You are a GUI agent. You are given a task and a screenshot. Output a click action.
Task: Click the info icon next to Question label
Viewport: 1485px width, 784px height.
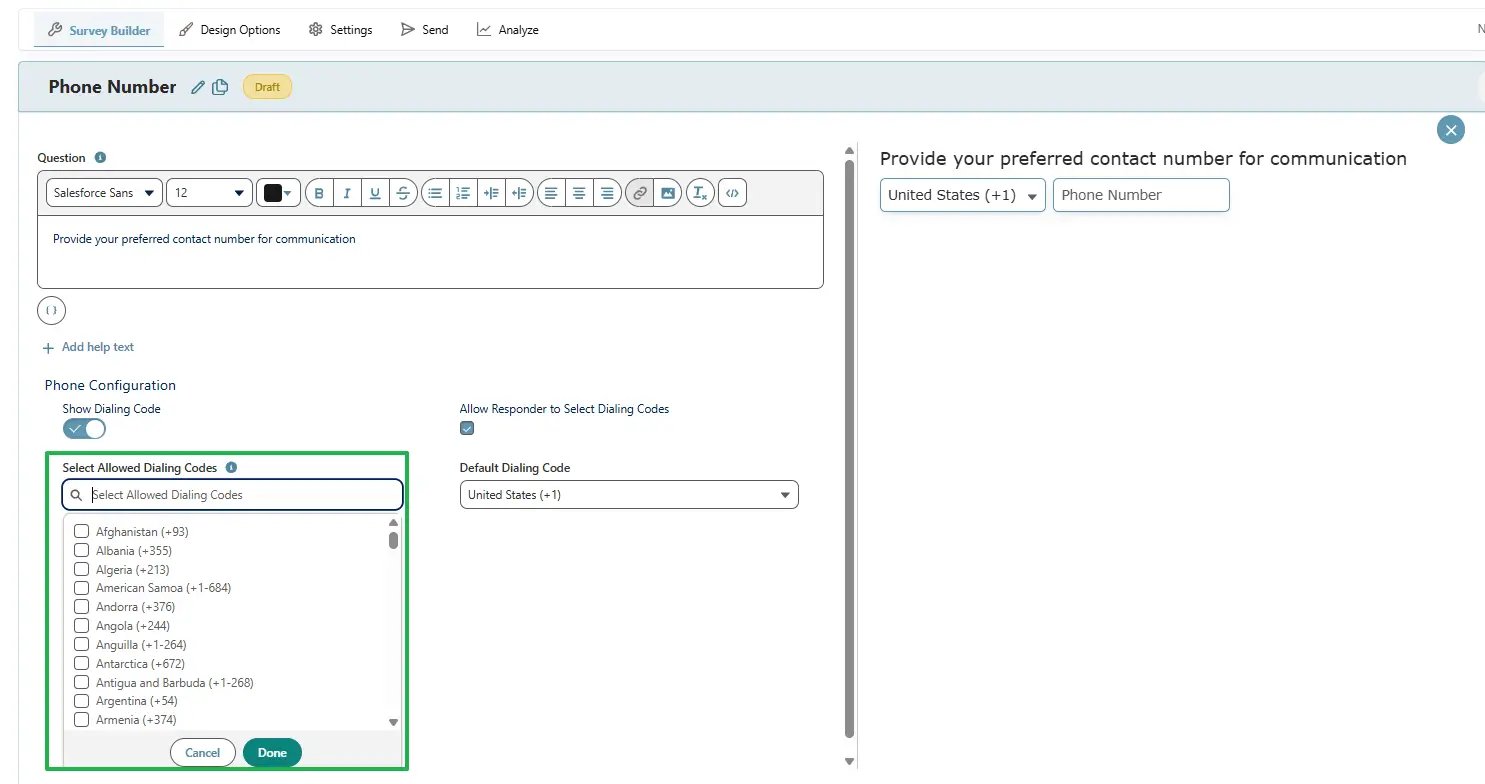100,158
